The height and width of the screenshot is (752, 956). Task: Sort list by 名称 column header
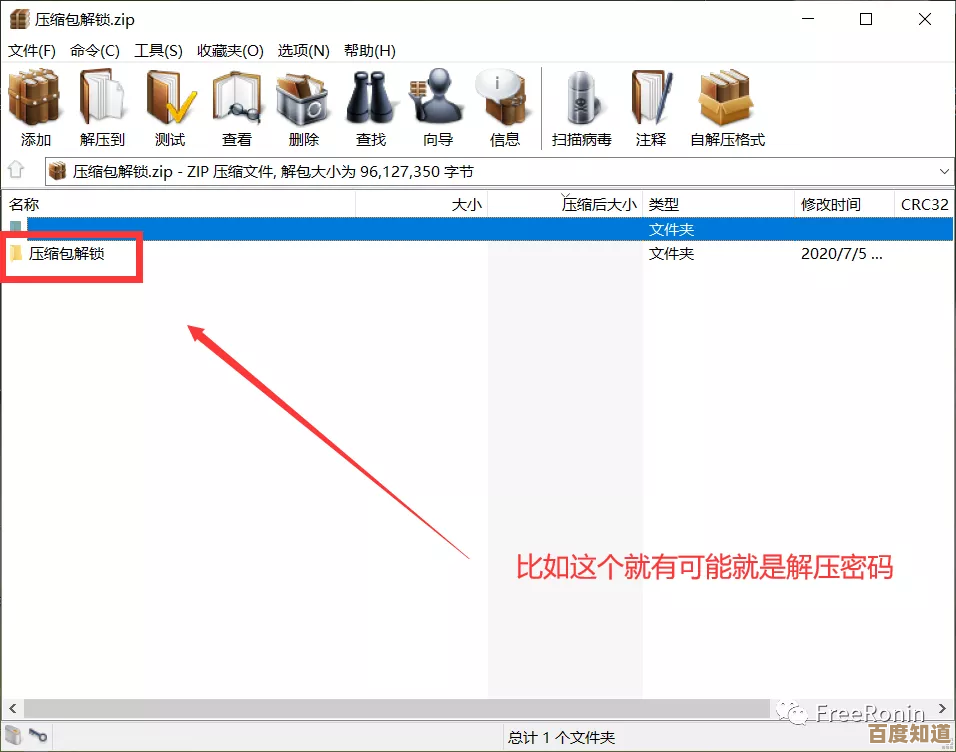pos(25,204)
